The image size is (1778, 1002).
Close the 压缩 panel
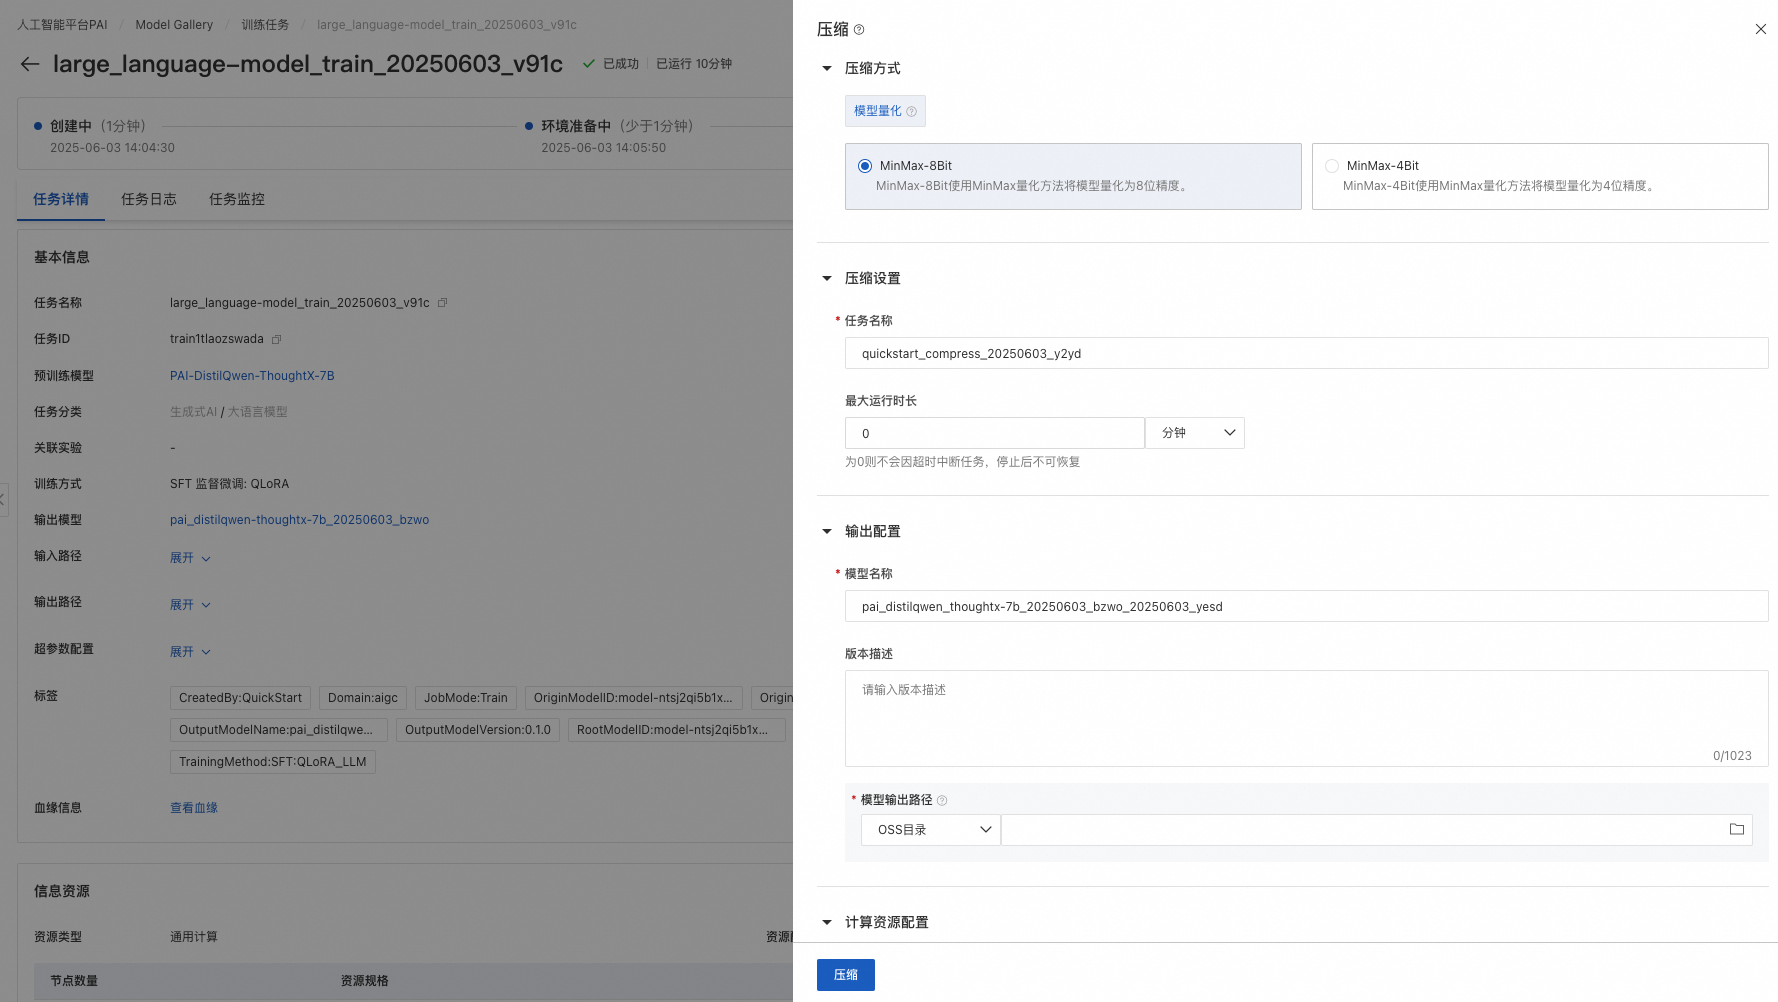point(1761,29)
